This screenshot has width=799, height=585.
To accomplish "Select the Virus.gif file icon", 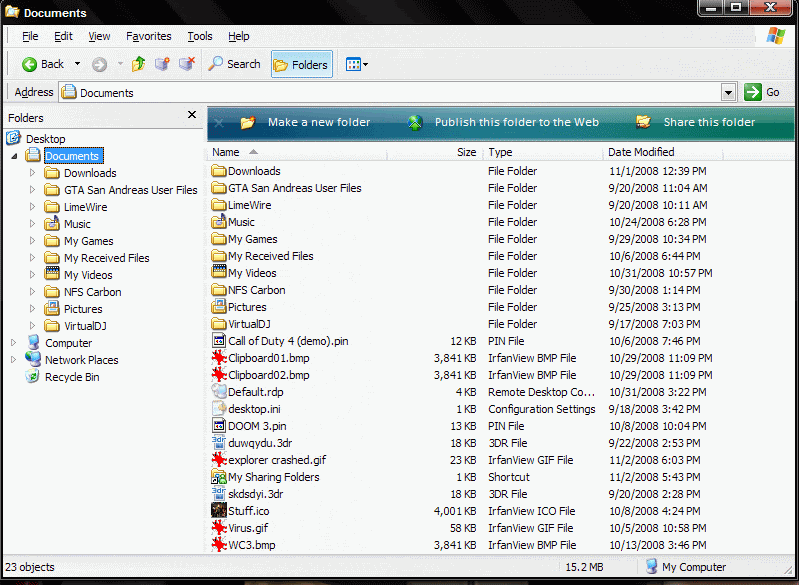I will (219, 528).
